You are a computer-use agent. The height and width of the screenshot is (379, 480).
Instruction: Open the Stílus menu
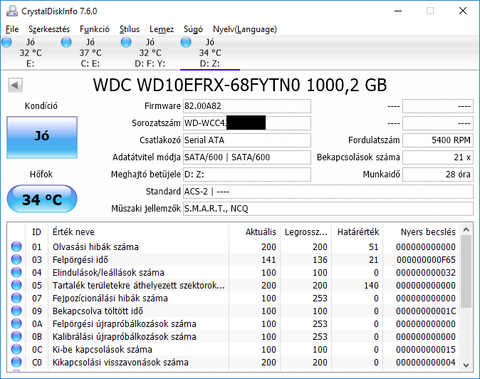click(129, 29)
